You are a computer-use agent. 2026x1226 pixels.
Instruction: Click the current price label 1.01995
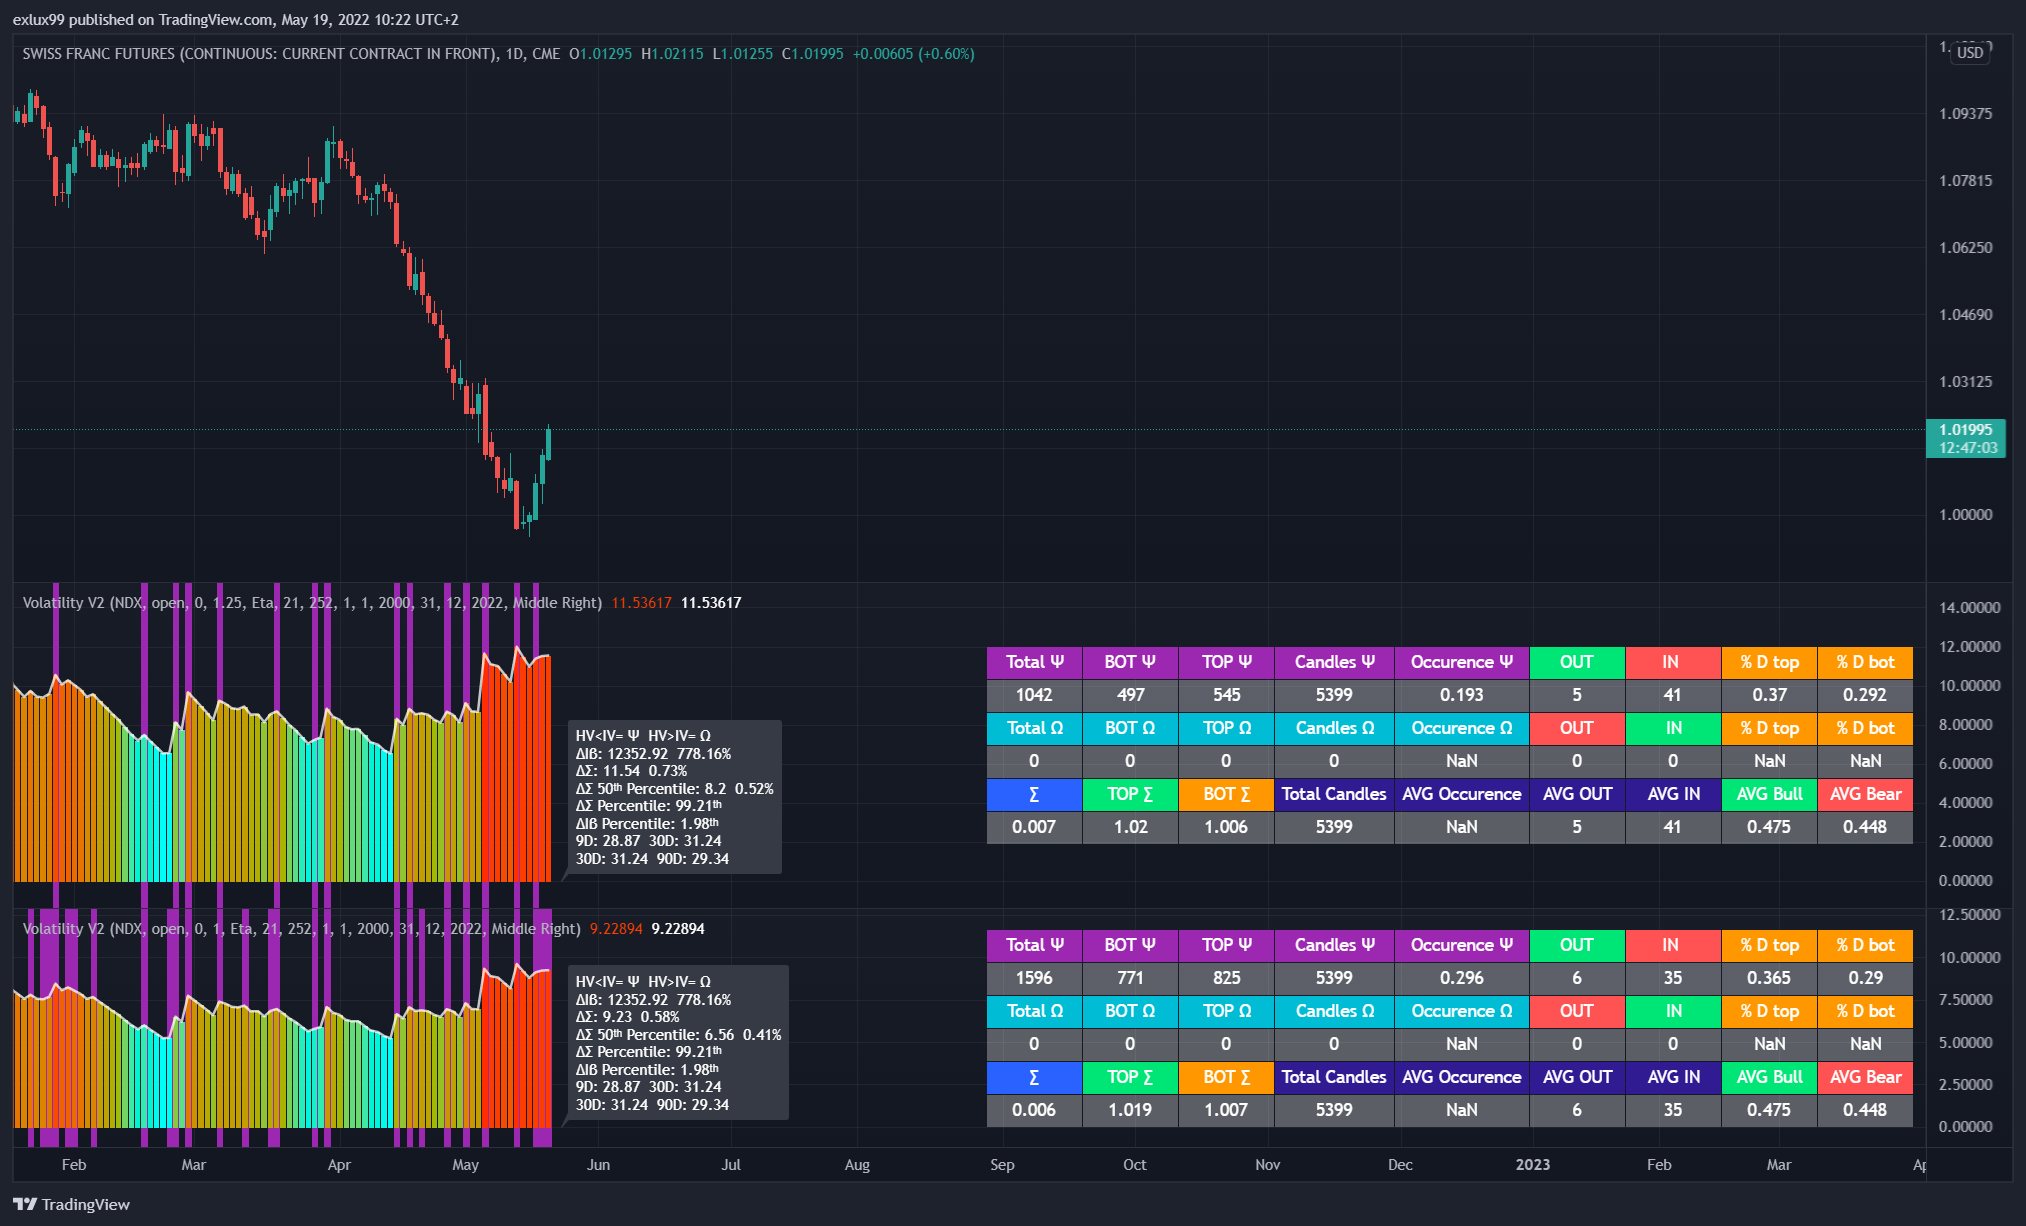click(x=1966, y=430)
